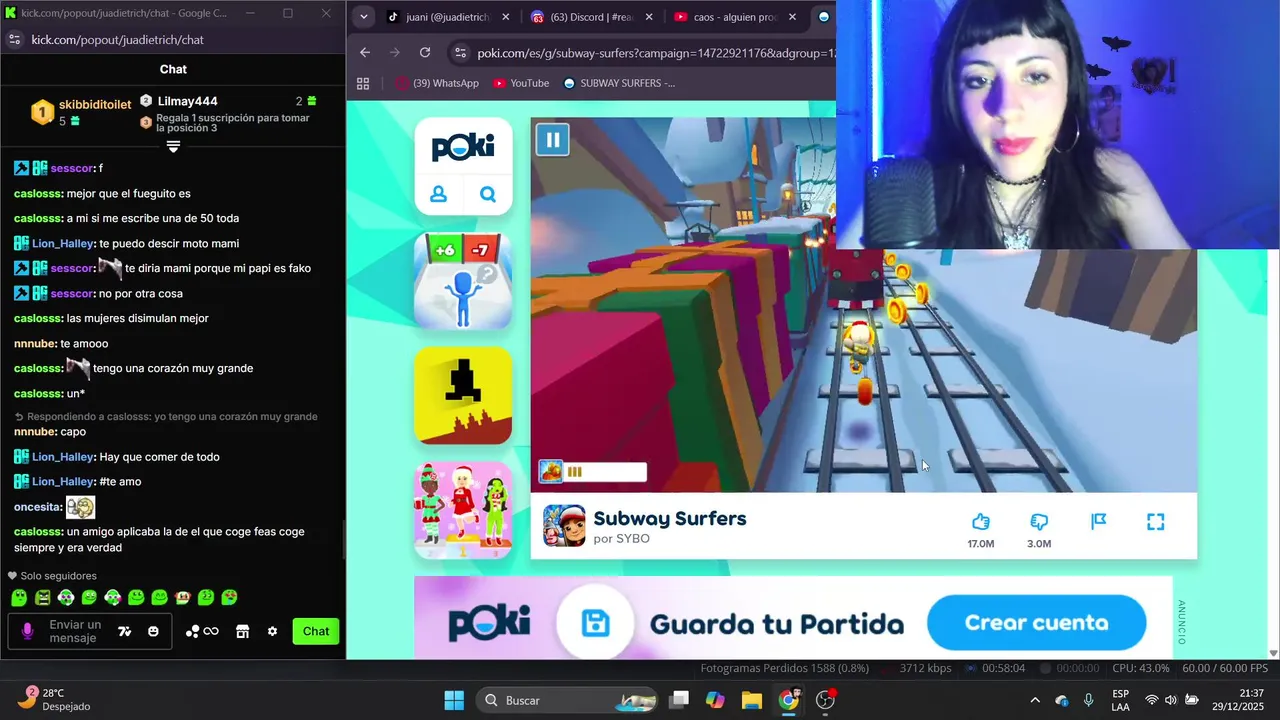Click the save disk icon in Poki banner
1280x720 pixels.
[x=595, y=624]
